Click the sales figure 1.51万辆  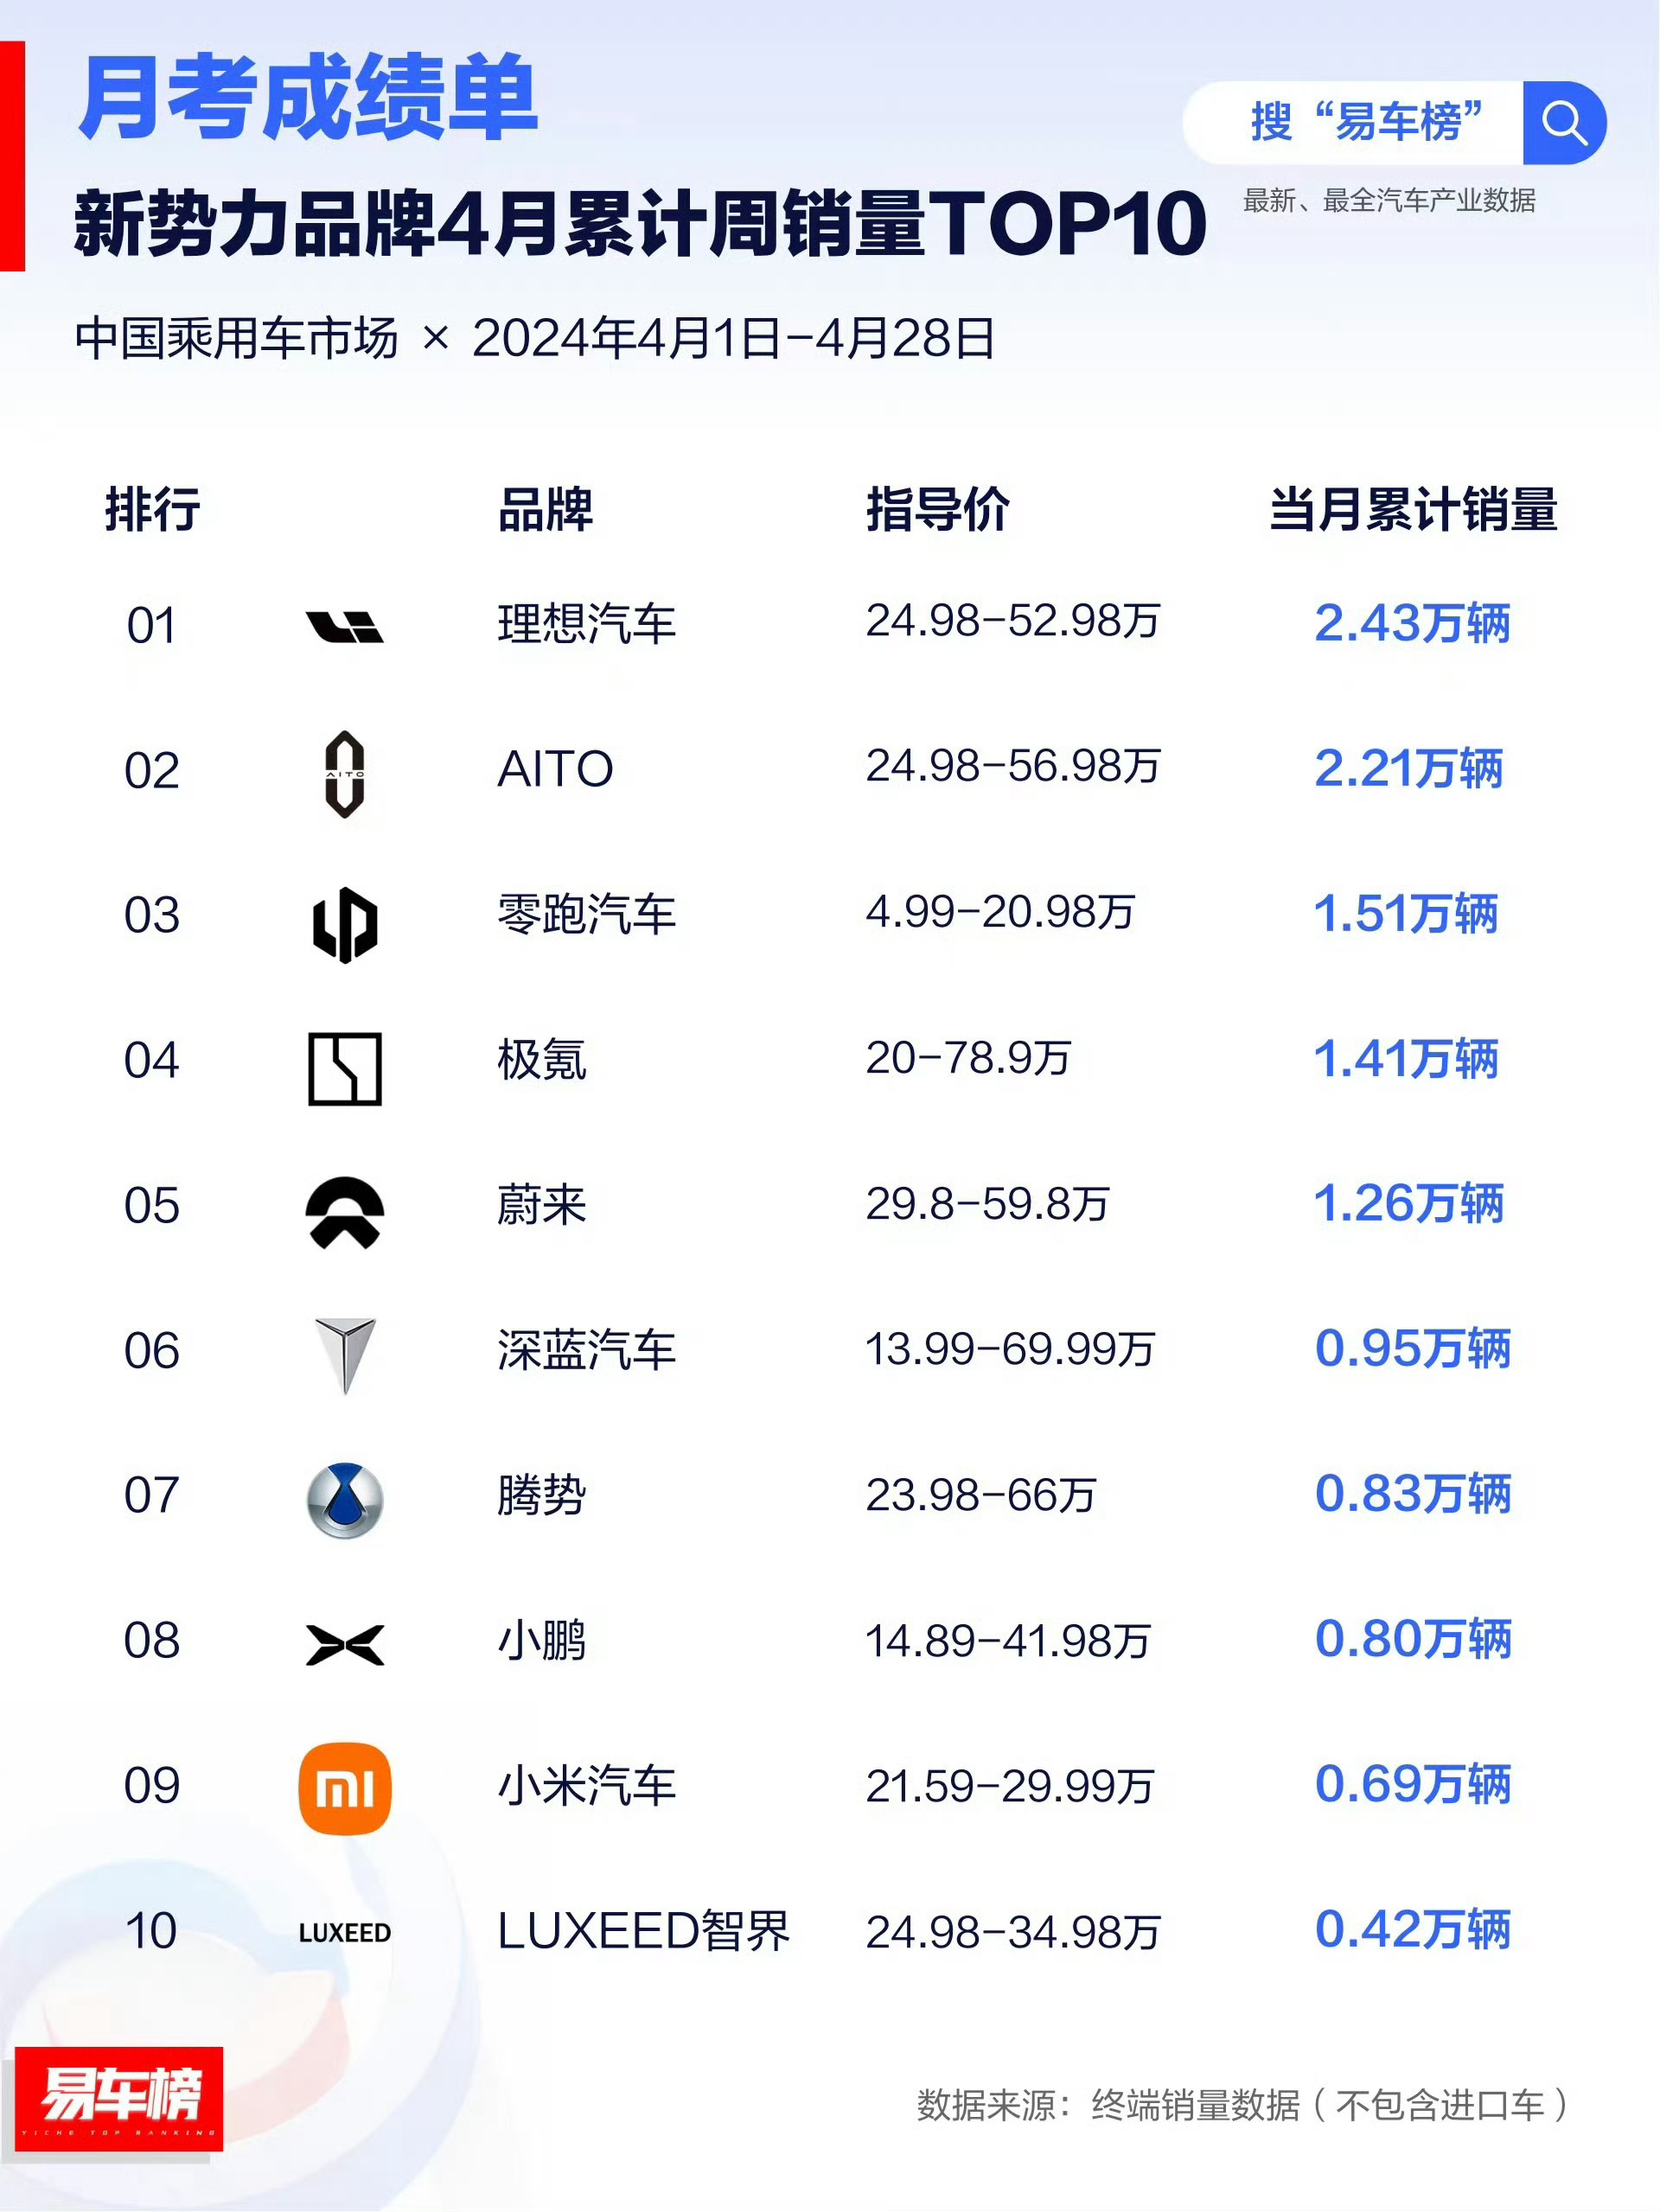click(1406, 913)
